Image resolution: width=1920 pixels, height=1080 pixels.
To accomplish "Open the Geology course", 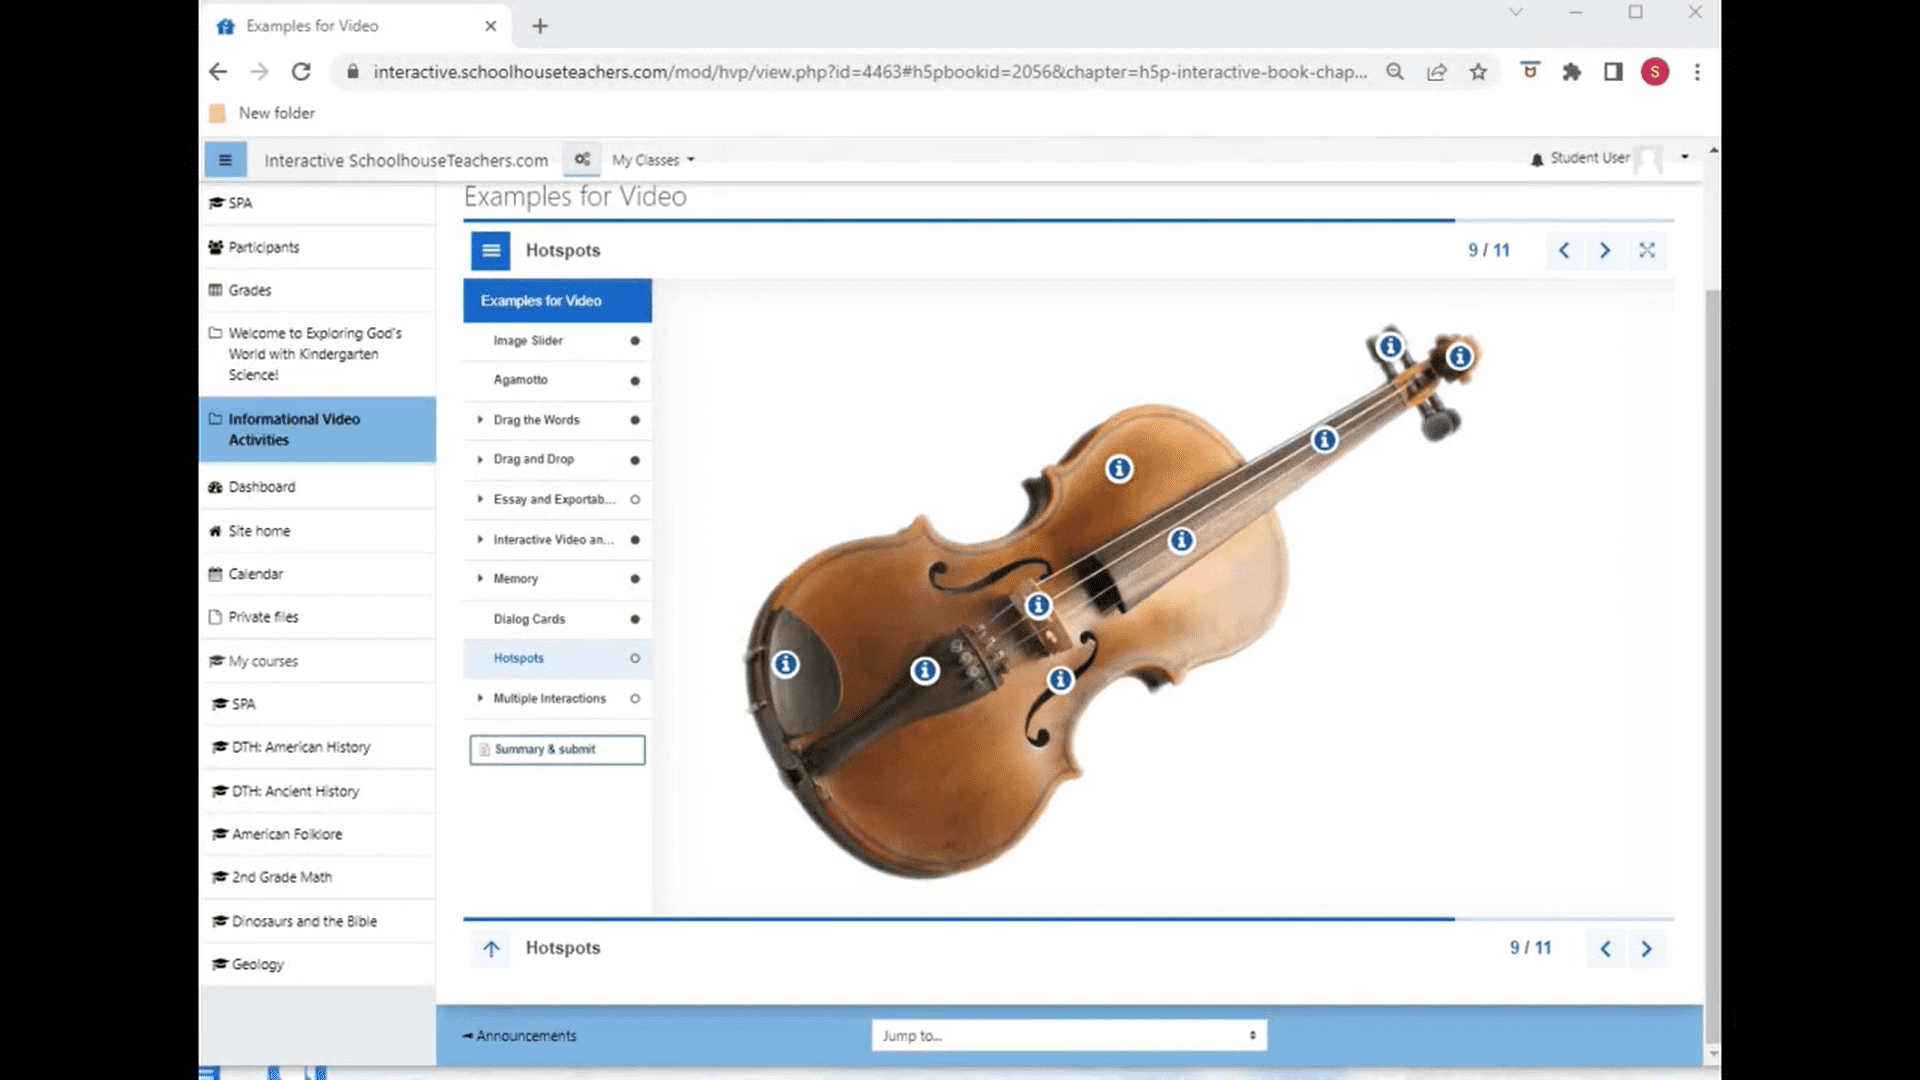I will [x=317, y=964].
